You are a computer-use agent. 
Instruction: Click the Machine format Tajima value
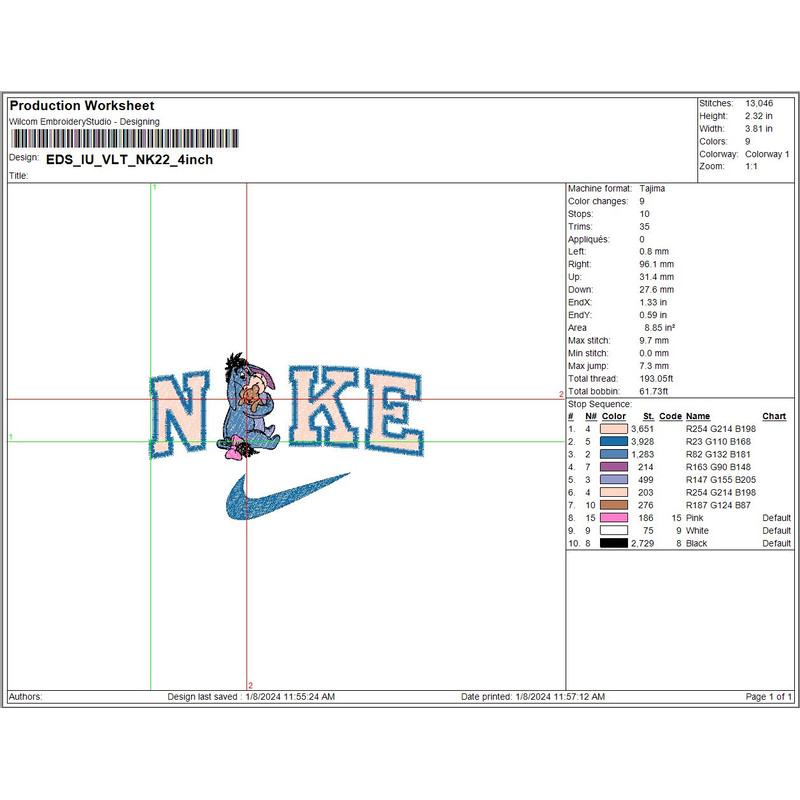[652, 188]
